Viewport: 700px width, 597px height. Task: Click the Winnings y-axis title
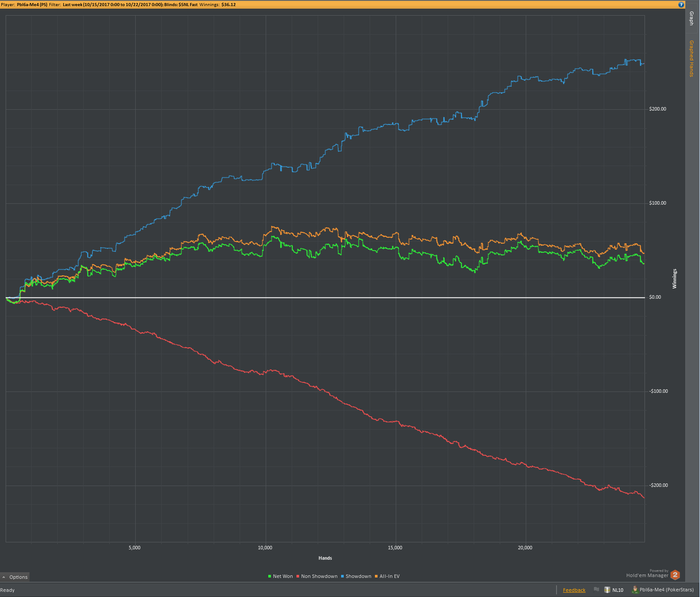[x=675, y=279]
